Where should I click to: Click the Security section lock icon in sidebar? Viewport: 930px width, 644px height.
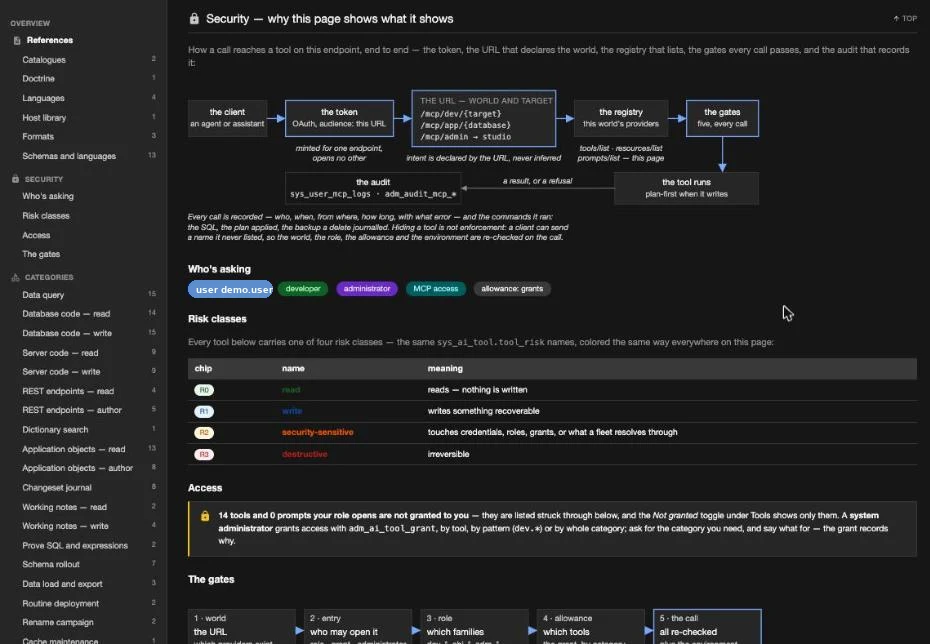(x=15, y=178)
